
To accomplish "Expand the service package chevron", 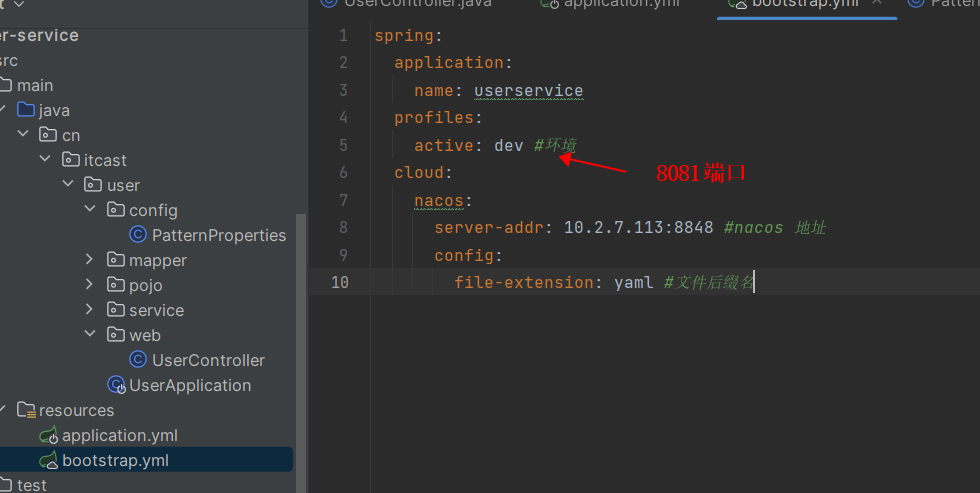I will [91, 310].
